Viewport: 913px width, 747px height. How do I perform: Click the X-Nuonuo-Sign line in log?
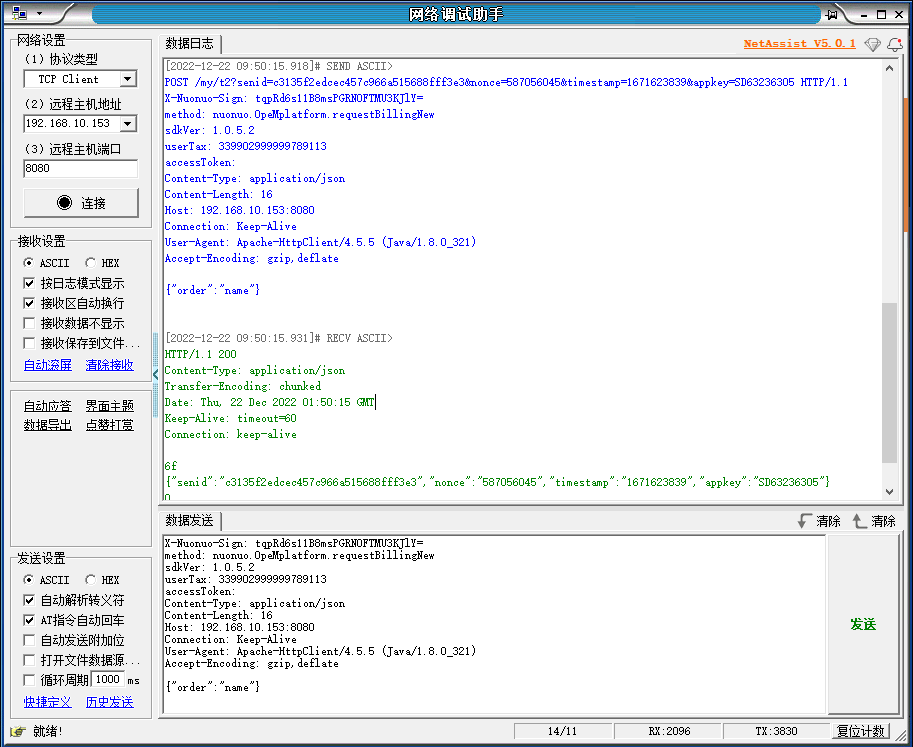pos(293,98)
